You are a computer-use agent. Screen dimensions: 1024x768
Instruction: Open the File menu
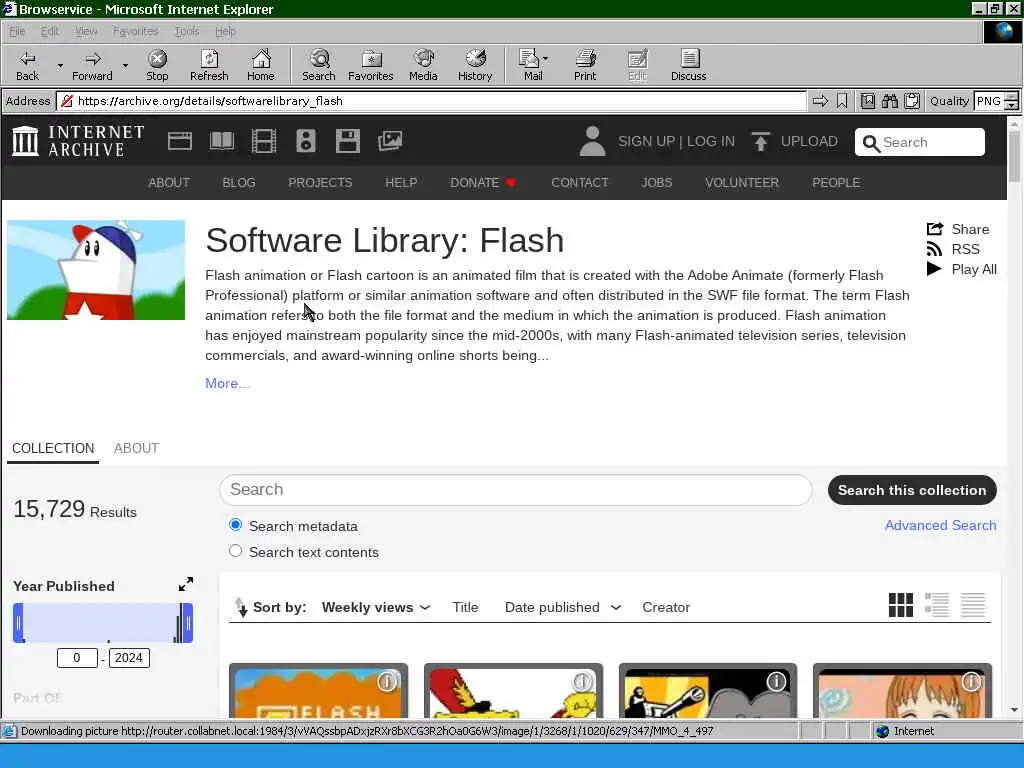(16, 31)
